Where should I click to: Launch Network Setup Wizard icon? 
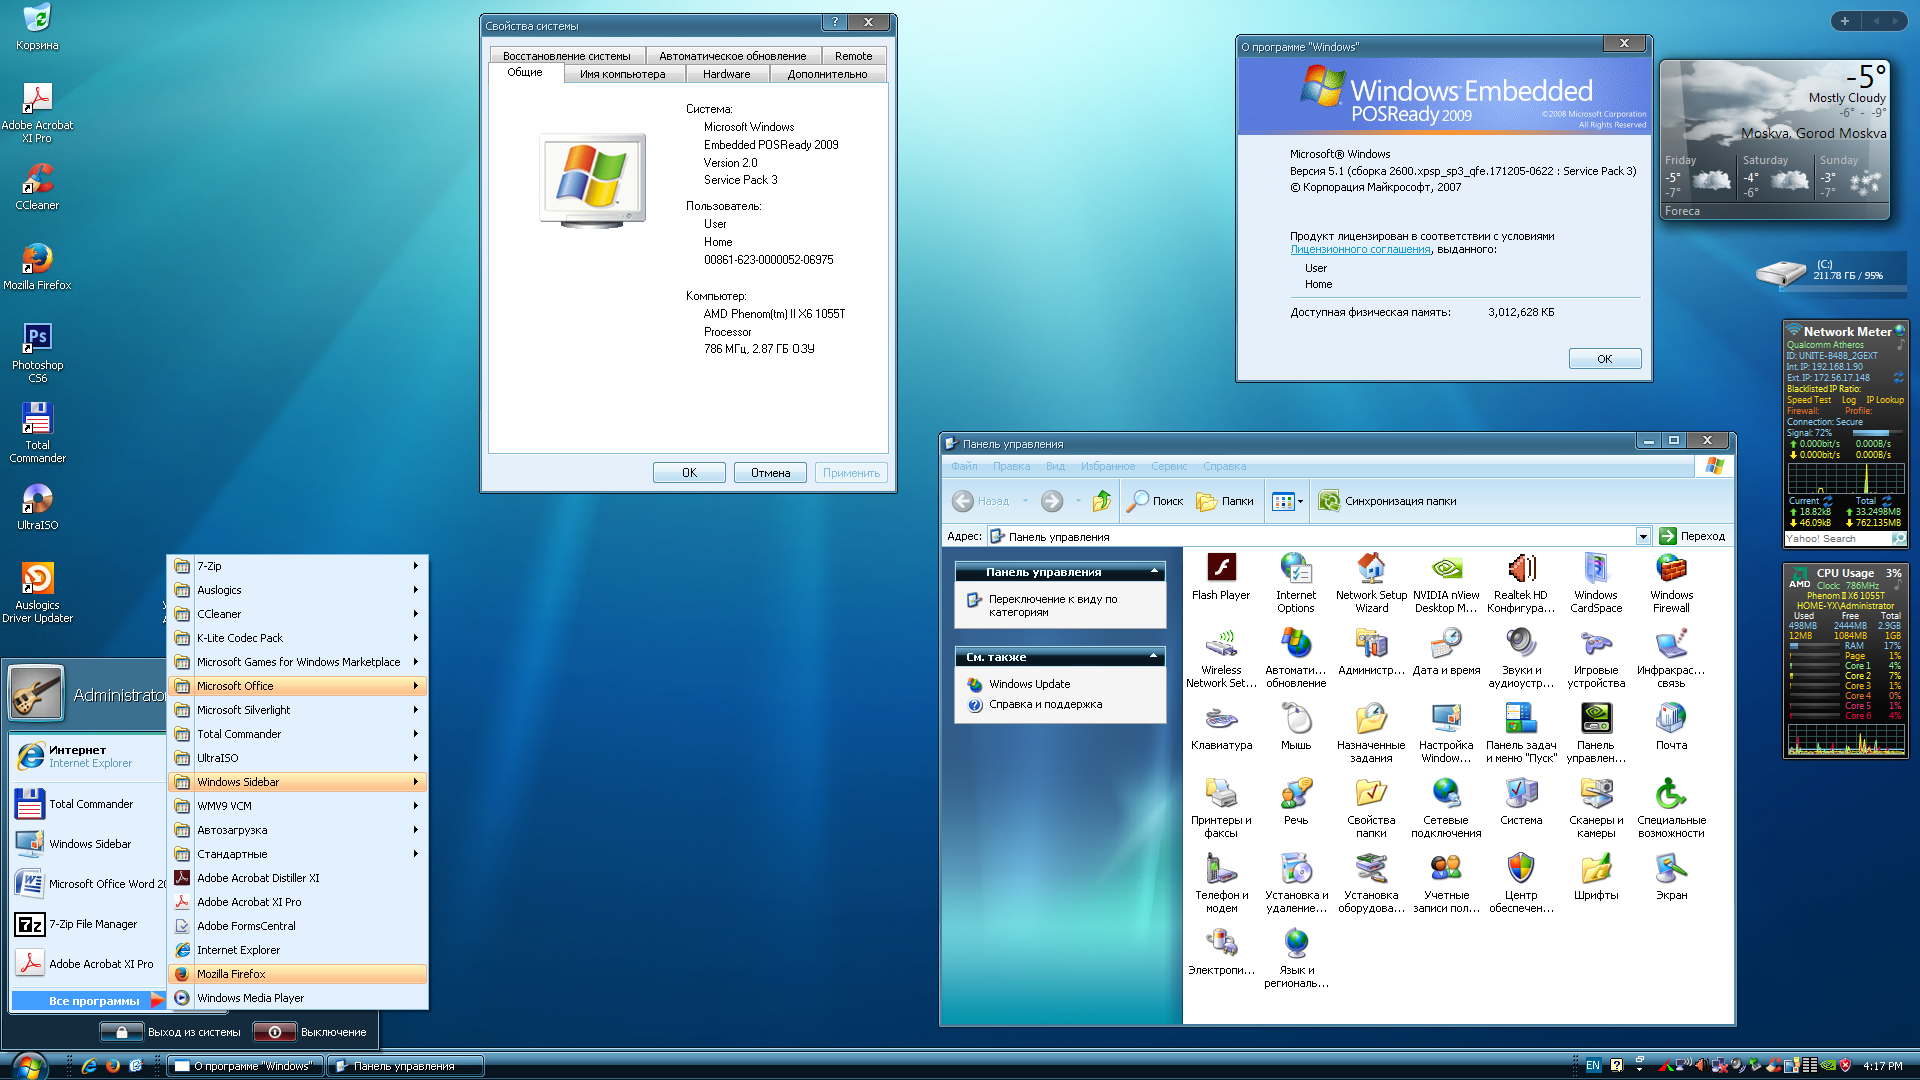coord(1371,584)
